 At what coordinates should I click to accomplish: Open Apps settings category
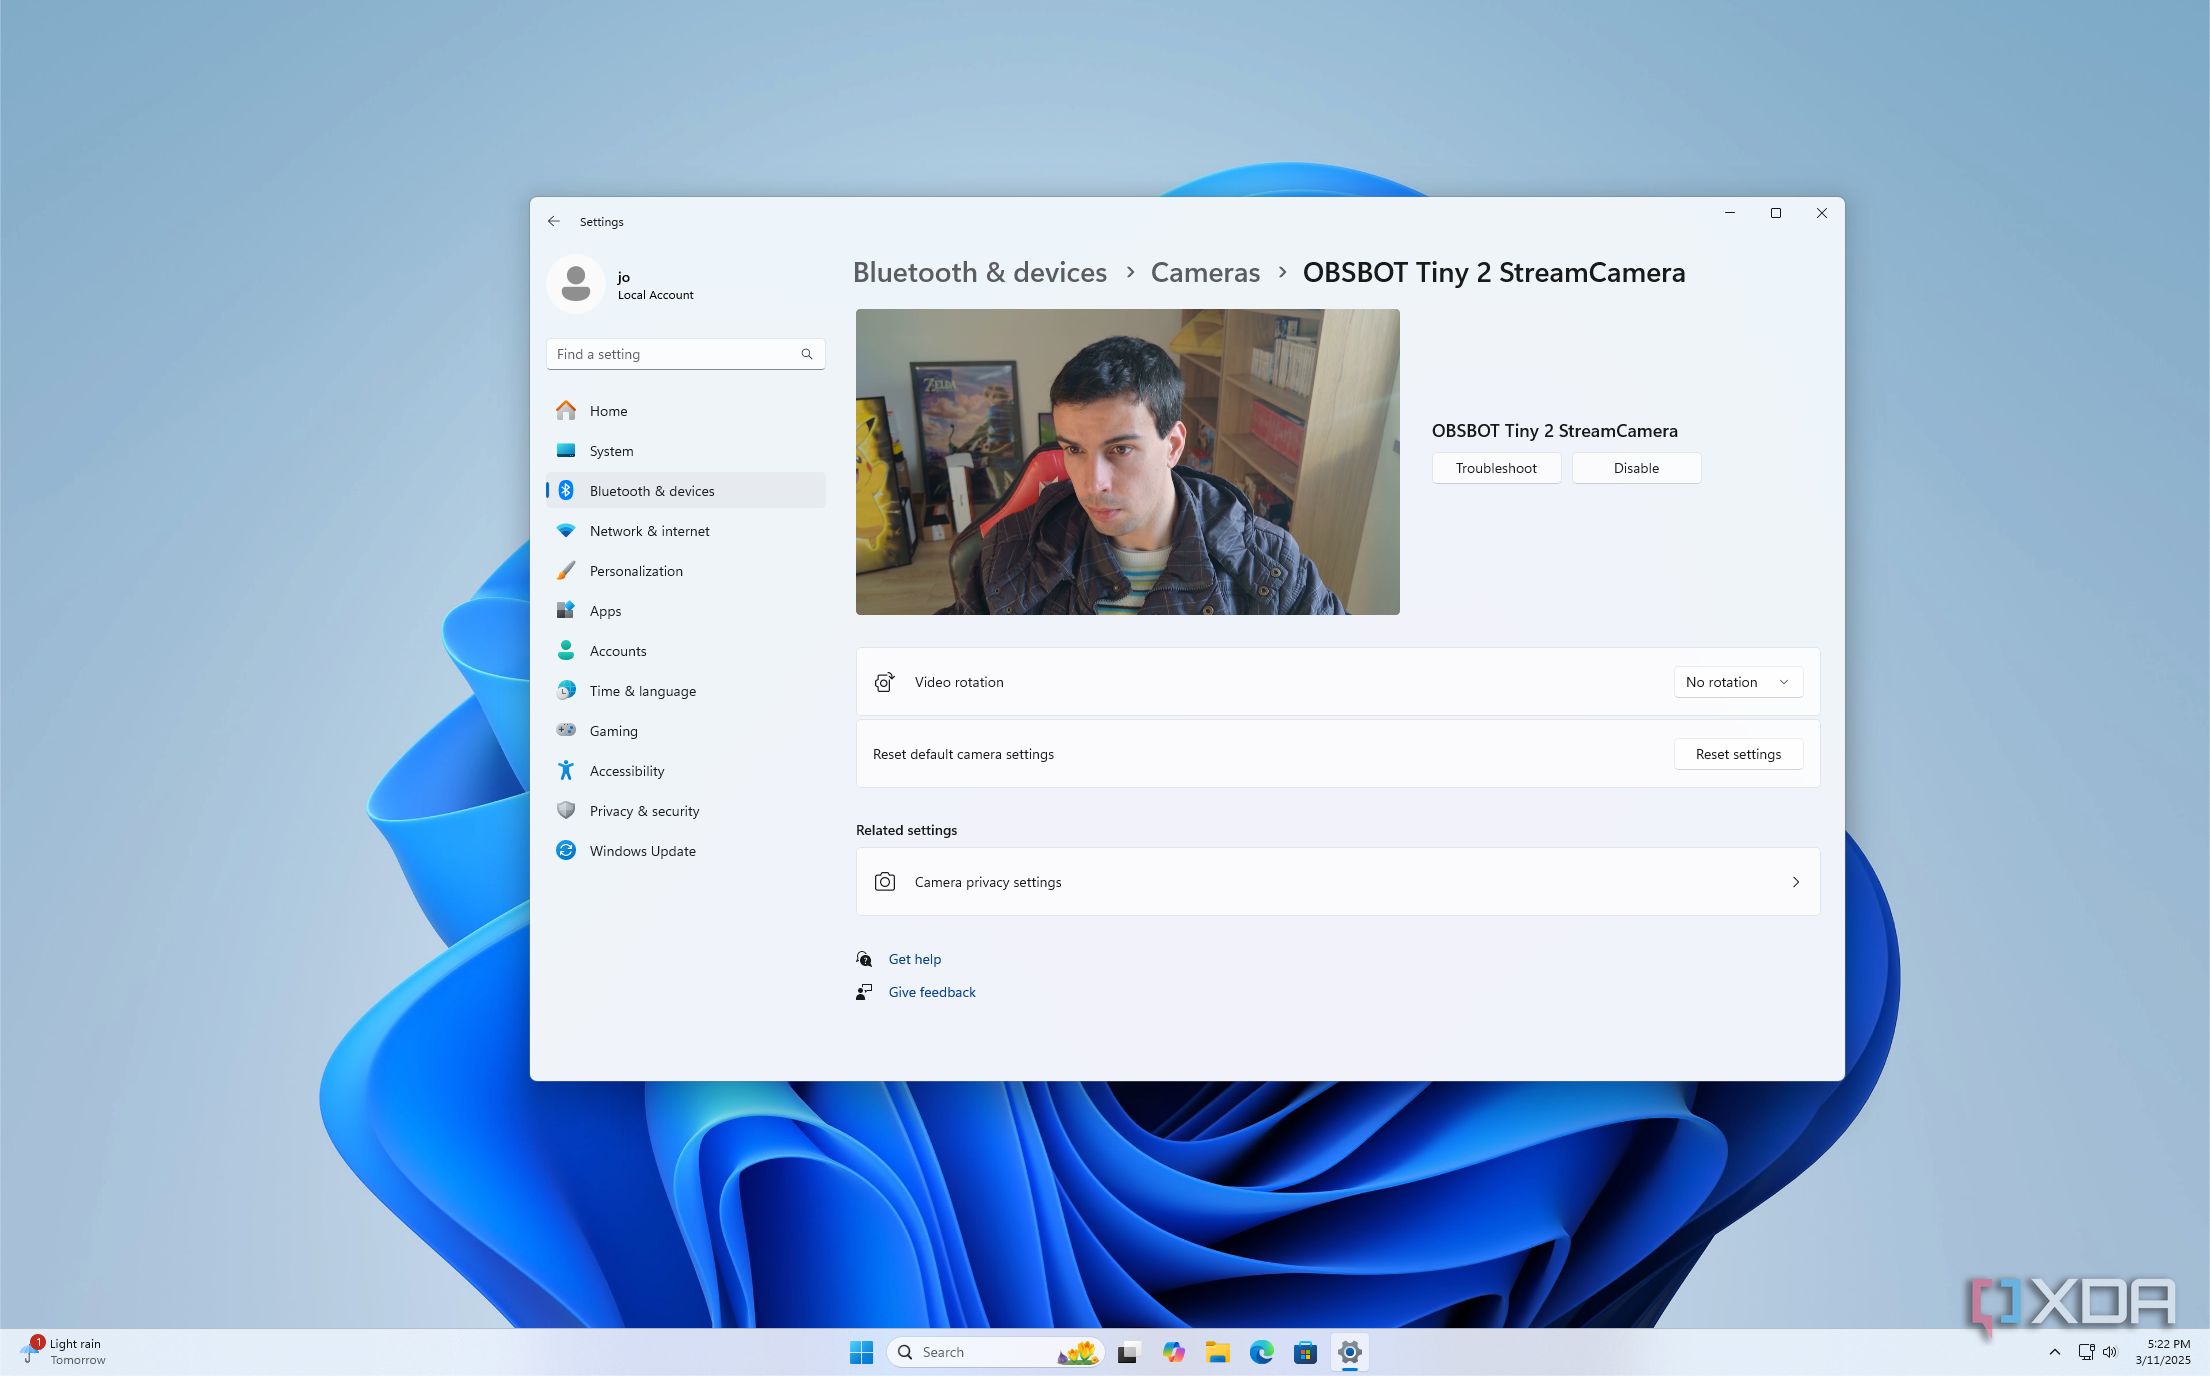click(x=686, y=611)
